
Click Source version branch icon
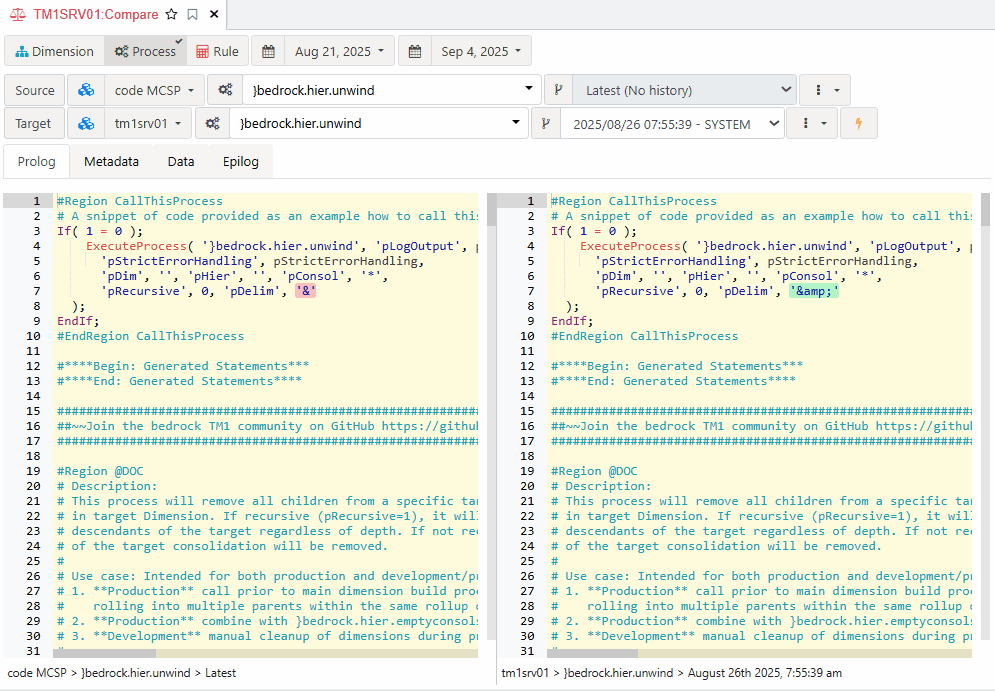(x=558, y=90)
